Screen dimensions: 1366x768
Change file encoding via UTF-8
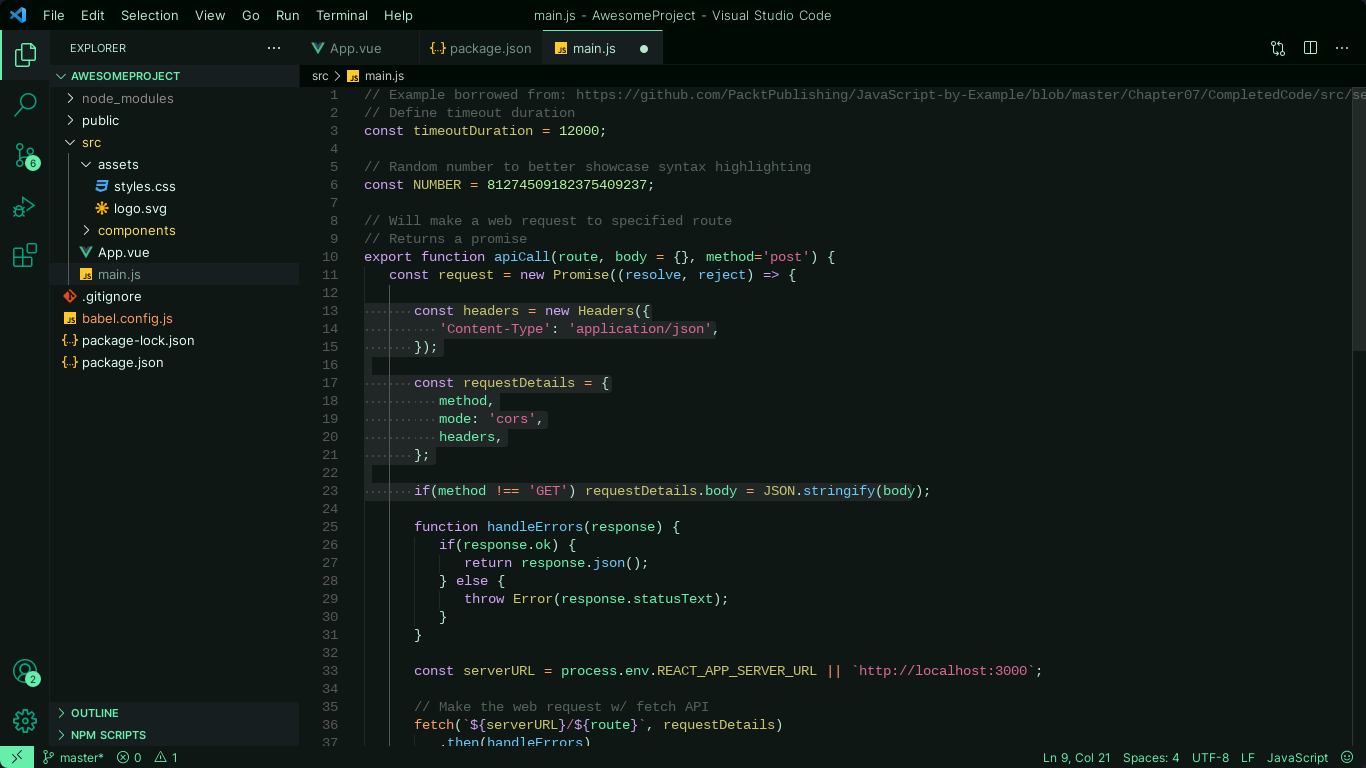tap(1210, 758)
